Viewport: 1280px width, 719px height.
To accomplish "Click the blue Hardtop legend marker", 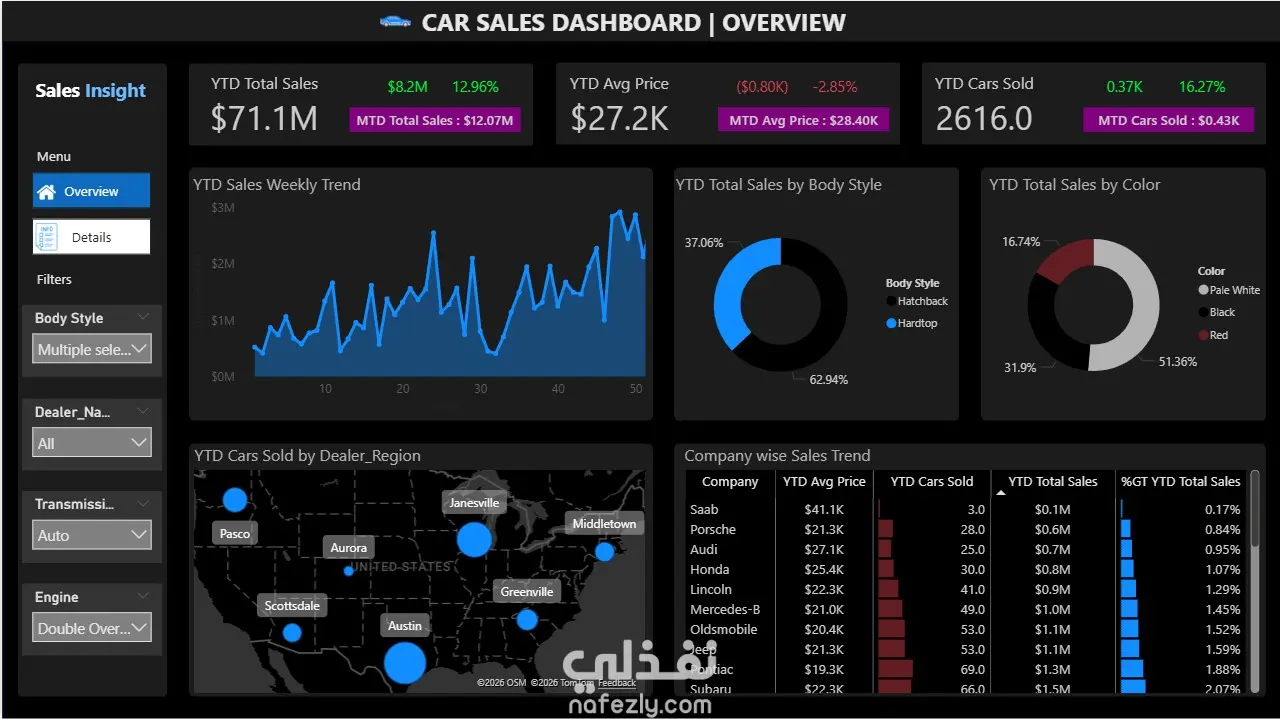I will [891, 323].
